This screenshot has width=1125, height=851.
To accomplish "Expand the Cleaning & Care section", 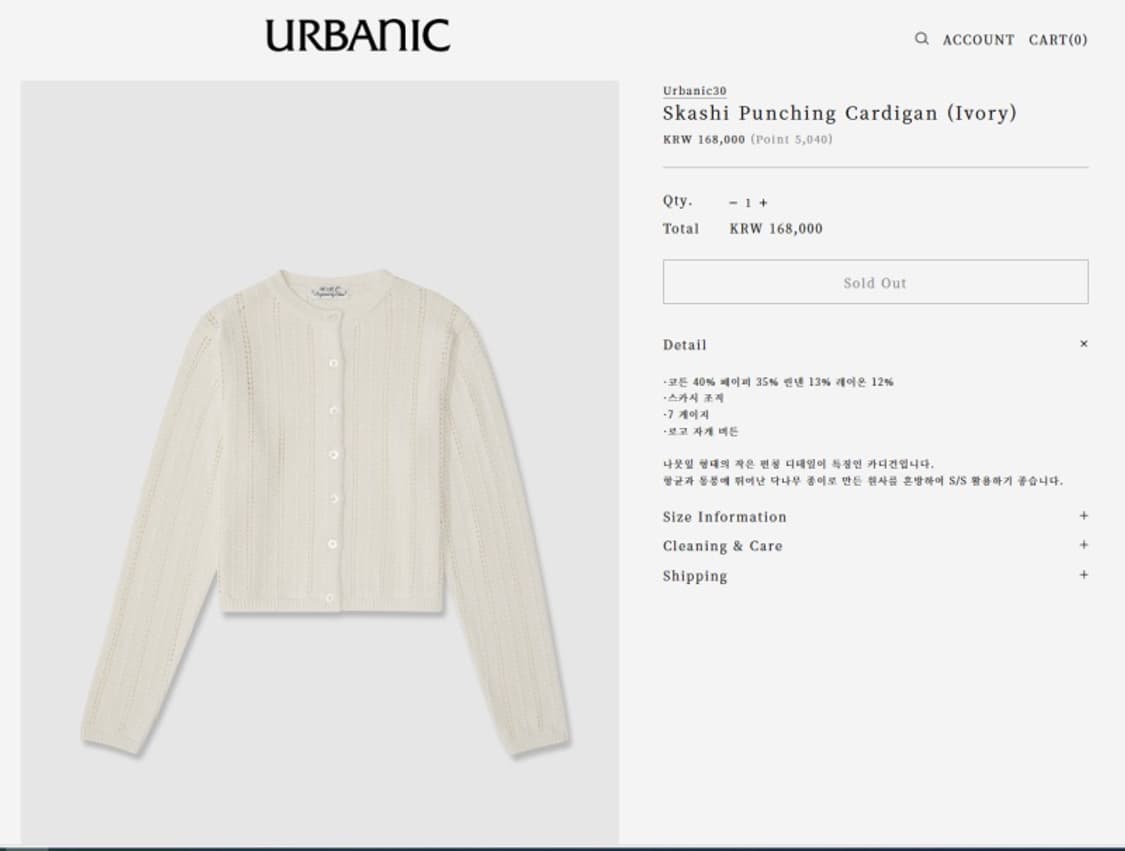I will [722, 546].
